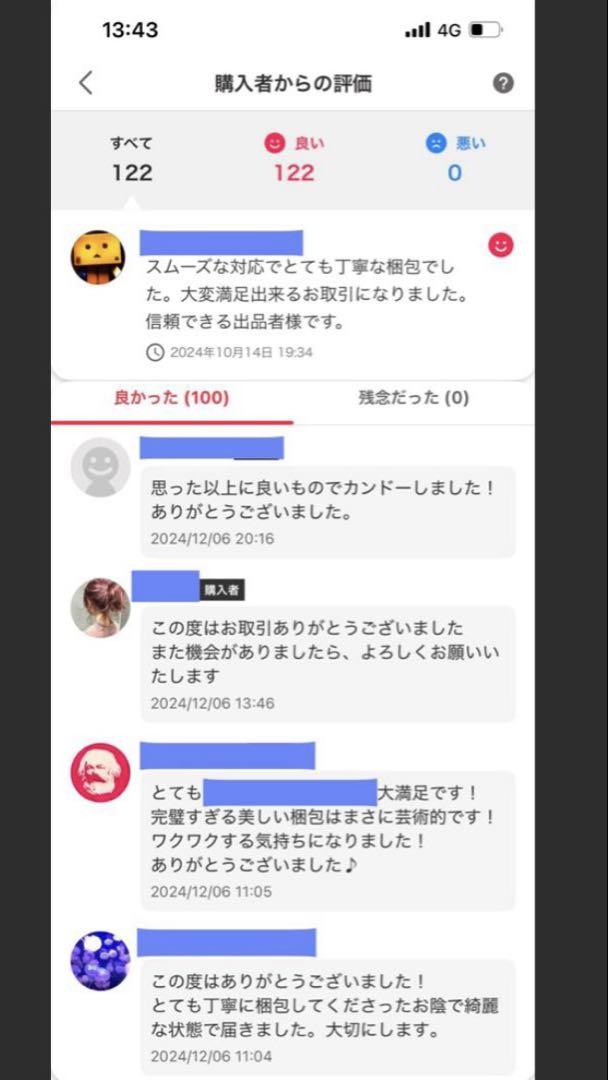Open the gray default smiley avatar
This screenshot has height=1080, width=608.
pos(101,467)
